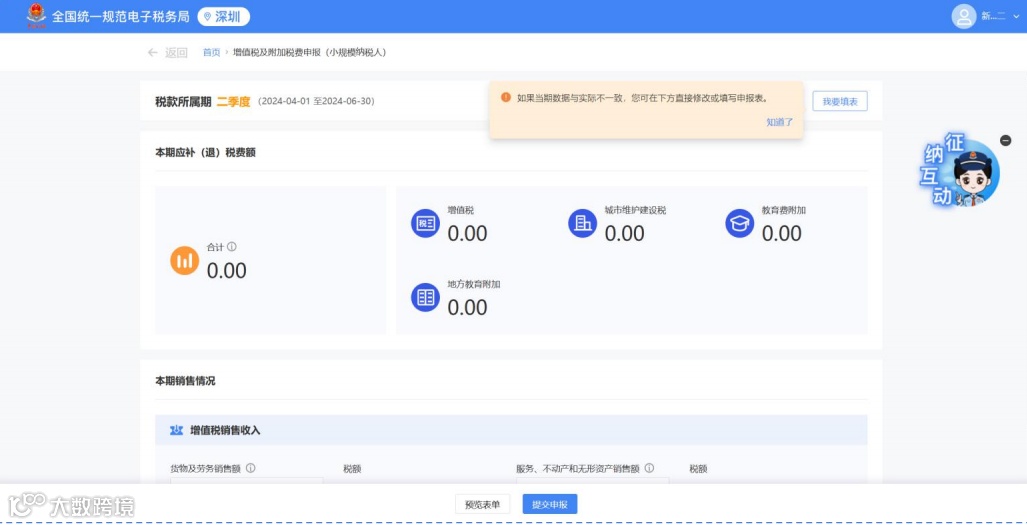Click the 全国统一规范电子税务局 title

pyautogui.click(x=121, y=17)
